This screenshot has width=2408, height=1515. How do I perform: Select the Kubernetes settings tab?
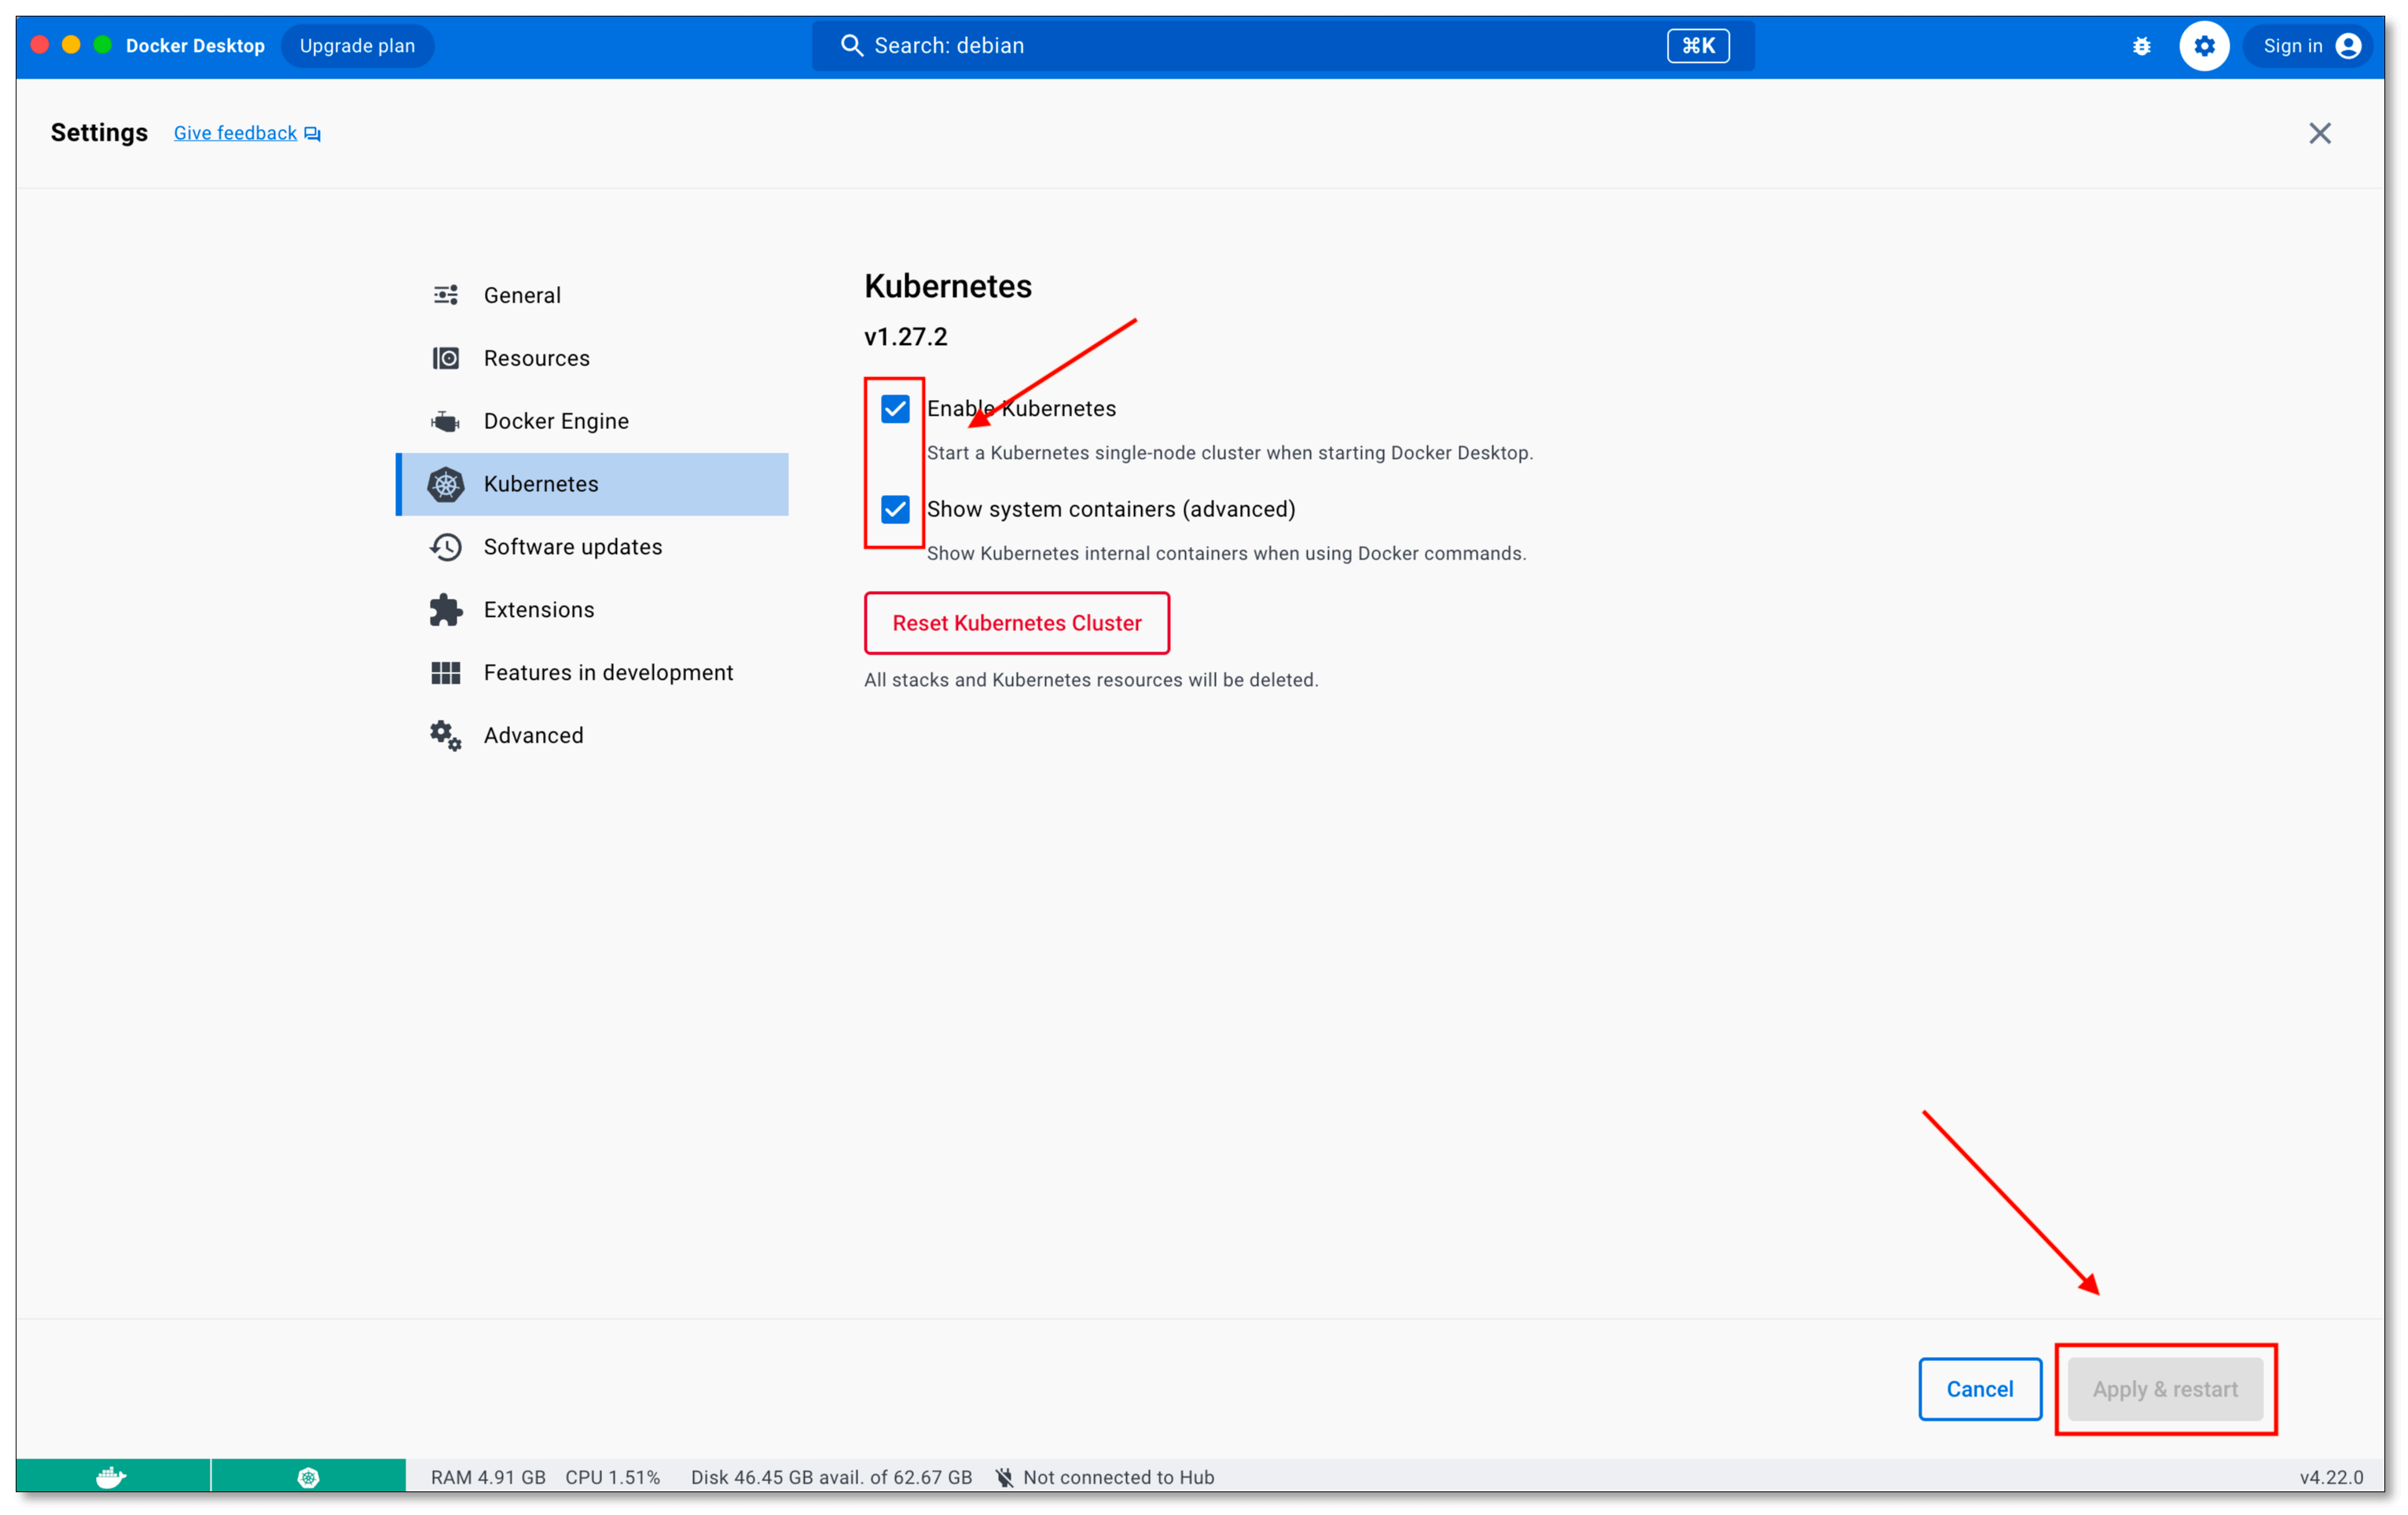click(540, 484)
